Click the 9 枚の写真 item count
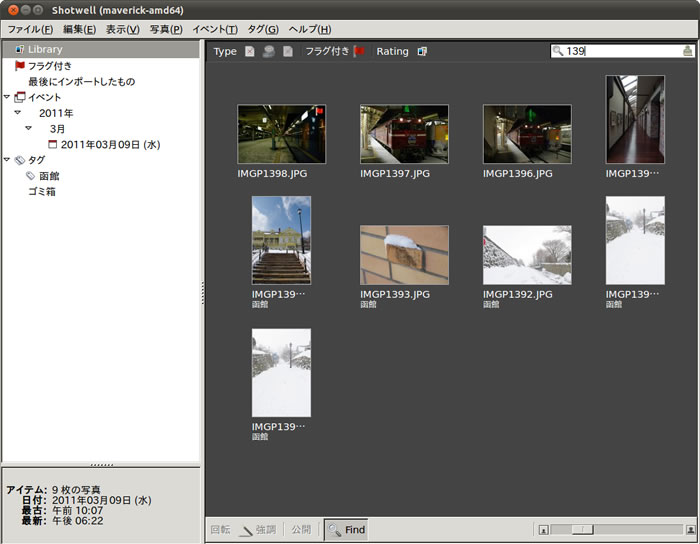This screenshot has height=544, width=700. coord(76,490)
